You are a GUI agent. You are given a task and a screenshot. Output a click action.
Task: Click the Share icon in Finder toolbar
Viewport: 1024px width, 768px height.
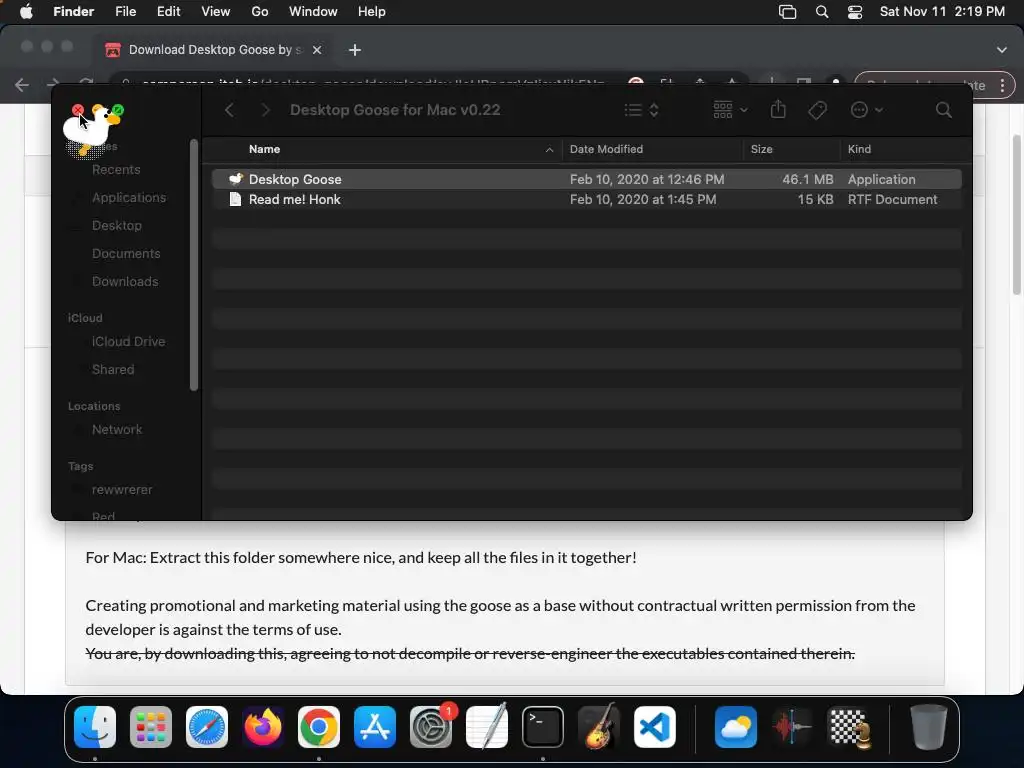click(x=778, y=109)
